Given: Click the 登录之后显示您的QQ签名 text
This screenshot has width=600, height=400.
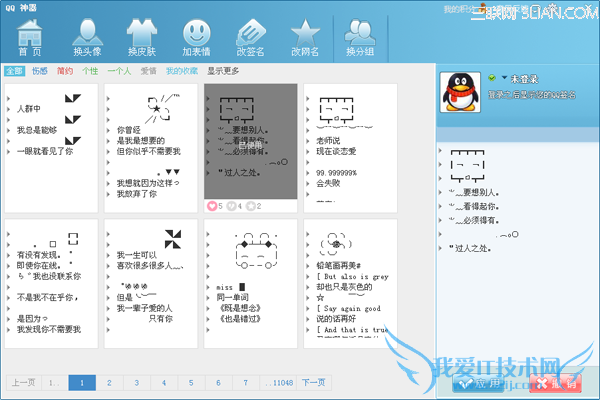Looking at the screenshot, I should [532, 95].
